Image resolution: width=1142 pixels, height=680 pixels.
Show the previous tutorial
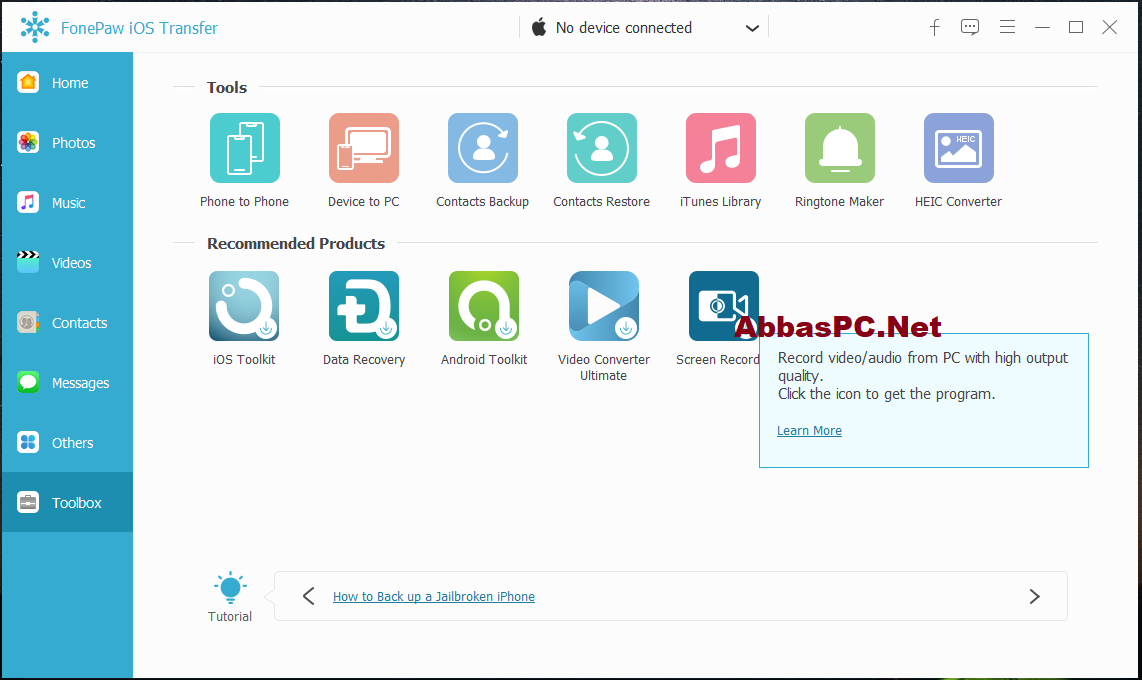click(309, 596)
